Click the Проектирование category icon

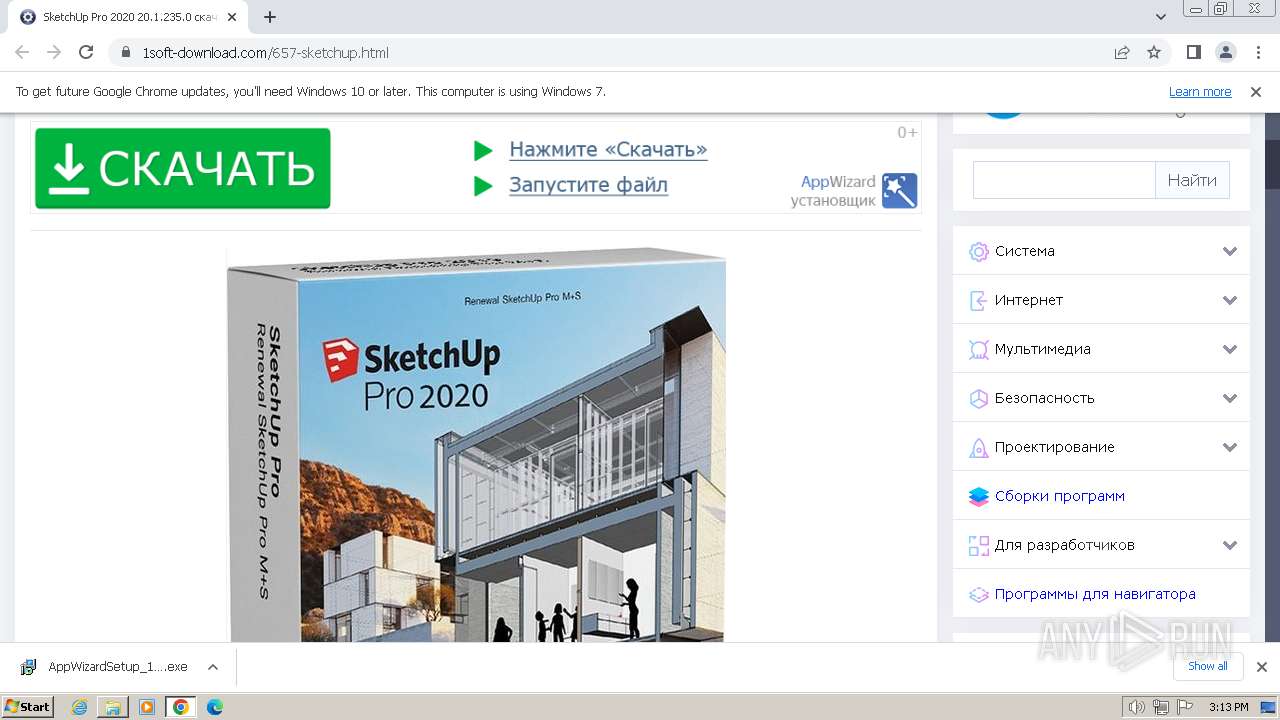point(978,448)
